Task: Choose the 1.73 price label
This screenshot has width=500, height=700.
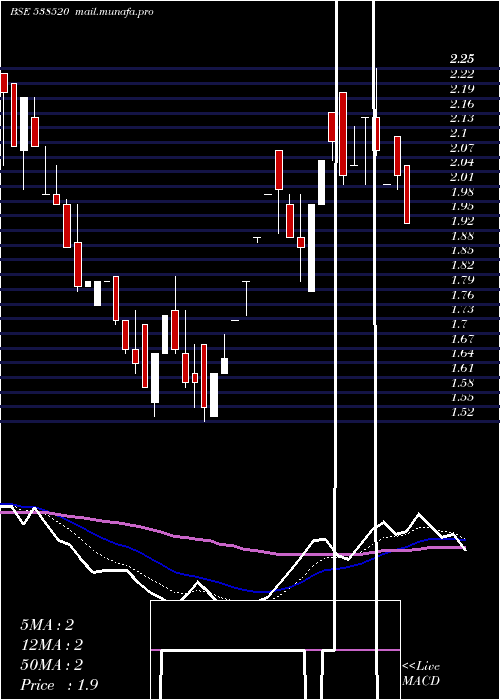Action: point(462,309)
